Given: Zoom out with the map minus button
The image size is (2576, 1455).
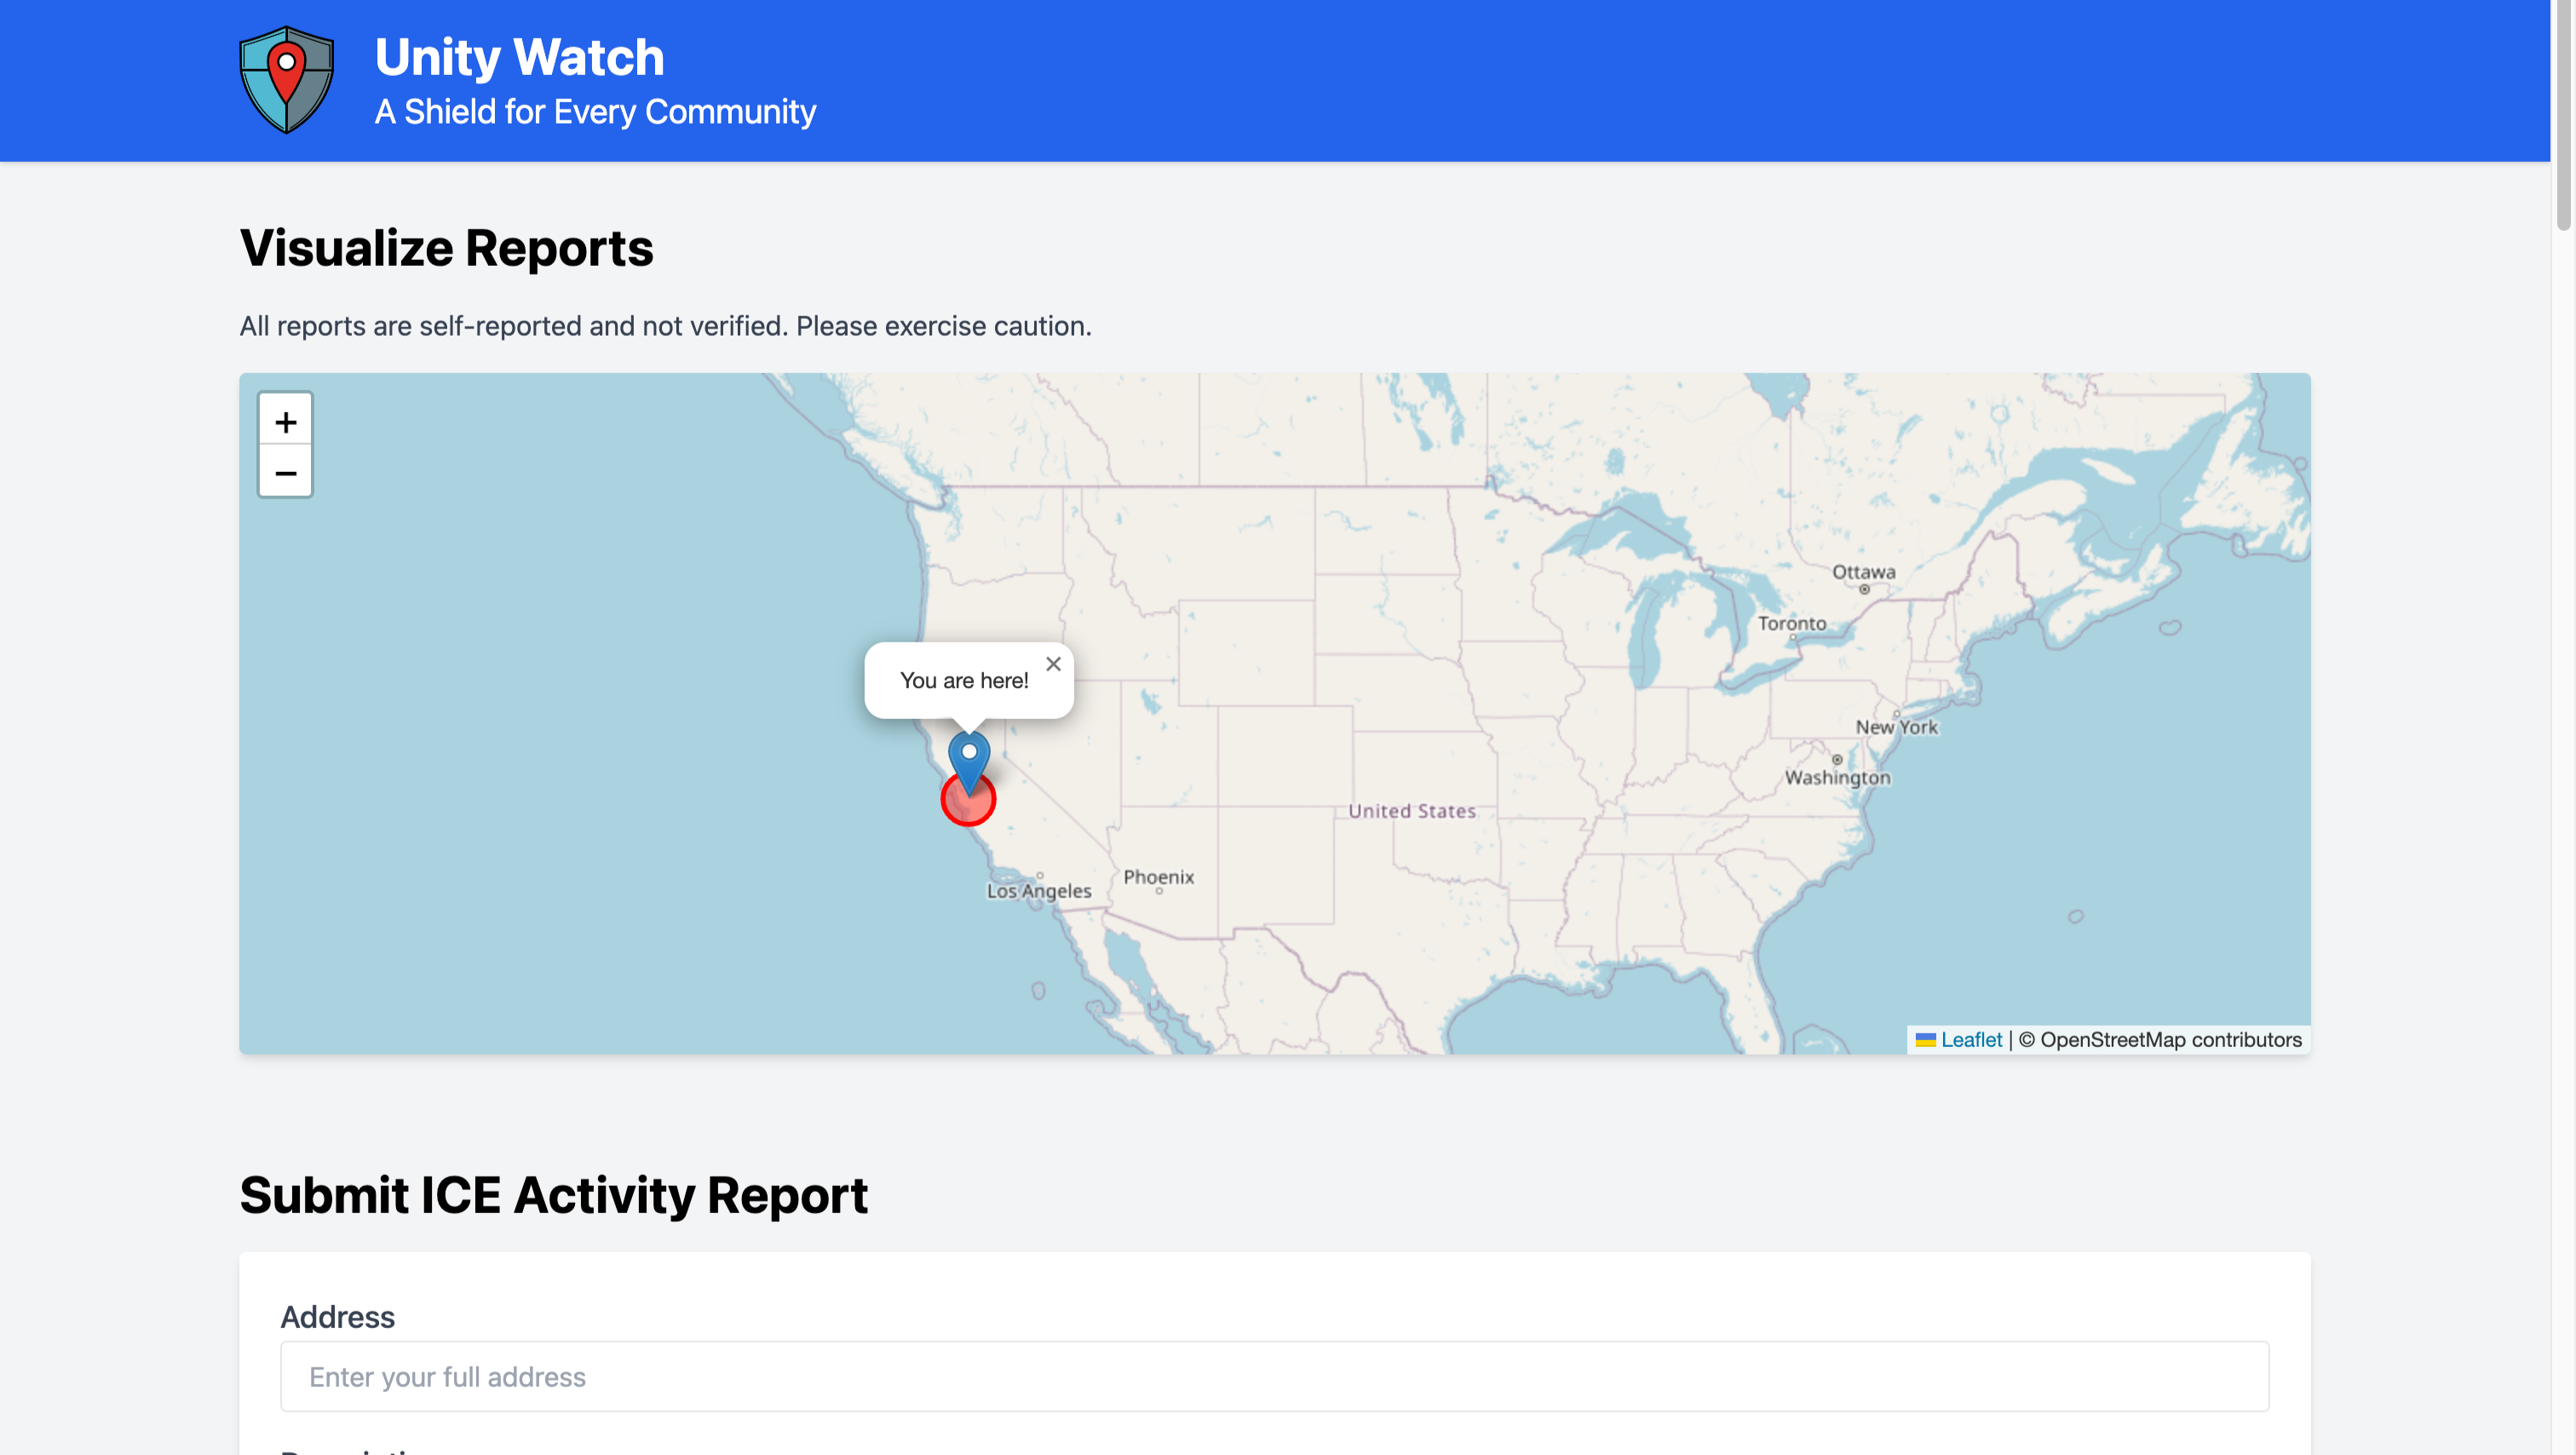Looking at the screenshot, I should pos(285,472).
